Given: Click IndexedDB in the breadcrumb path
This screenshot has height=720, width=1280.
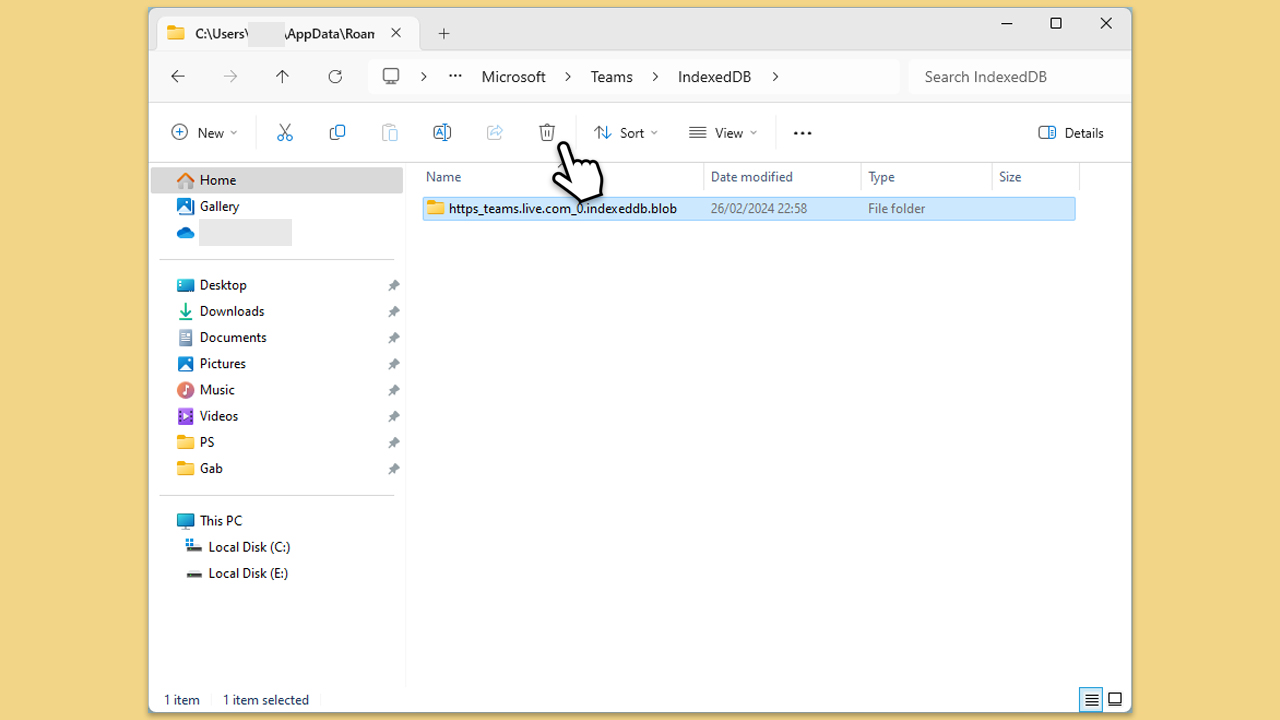Looking at the screenshot, I should (715, 77).
